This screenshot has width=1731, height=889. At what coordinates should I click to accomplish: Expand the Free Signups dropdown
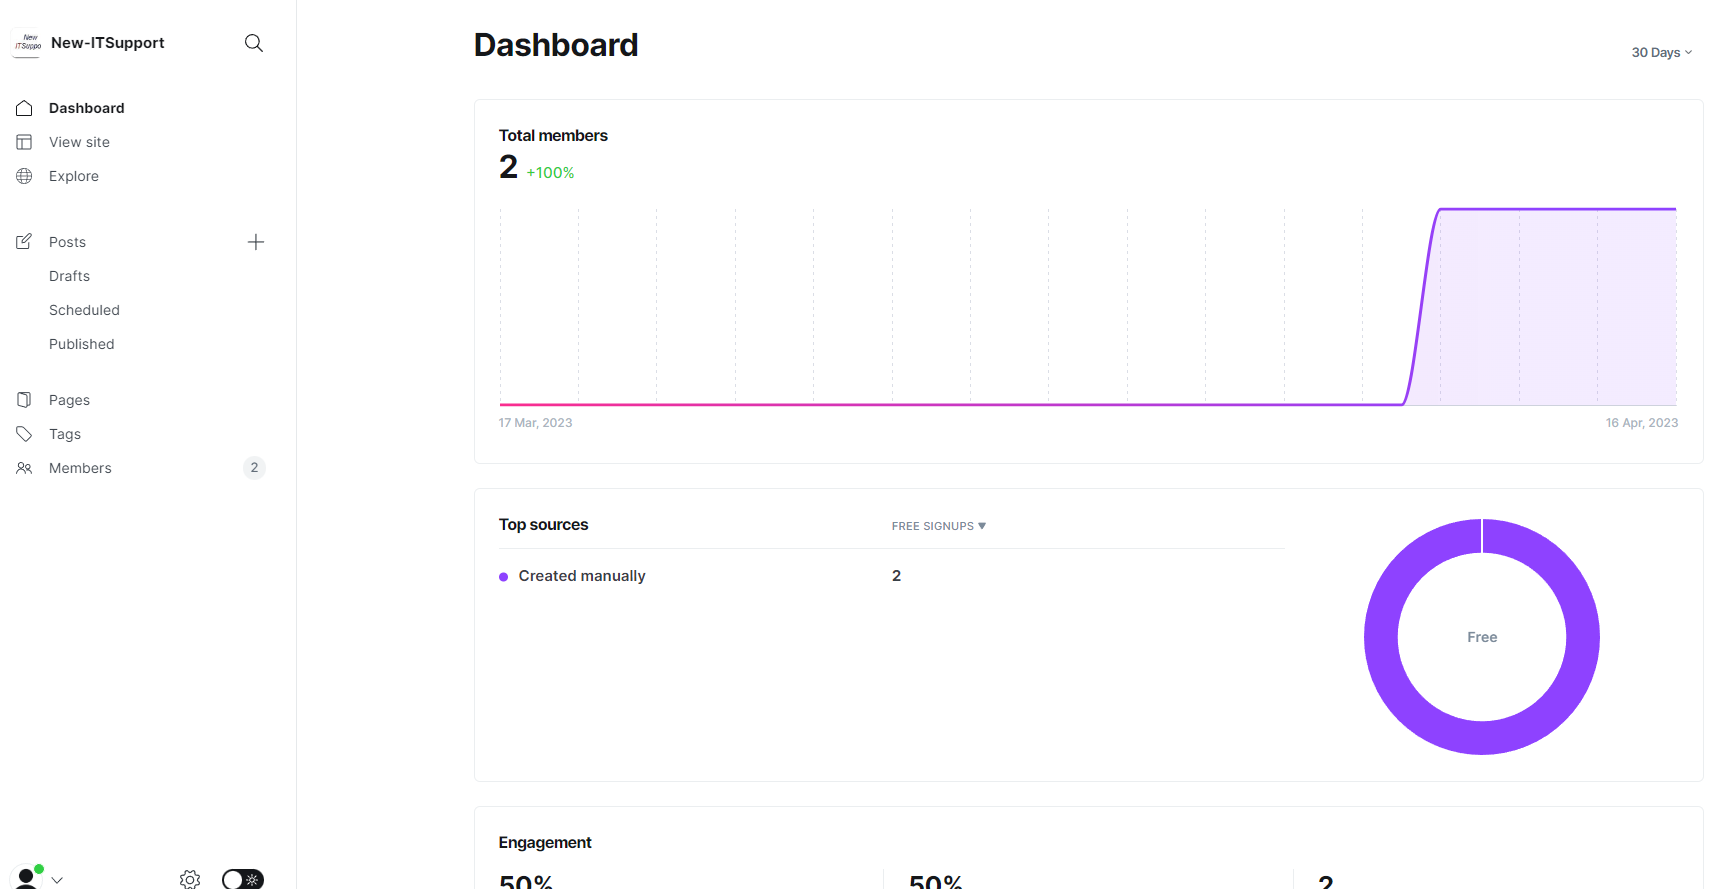point(938,526)
